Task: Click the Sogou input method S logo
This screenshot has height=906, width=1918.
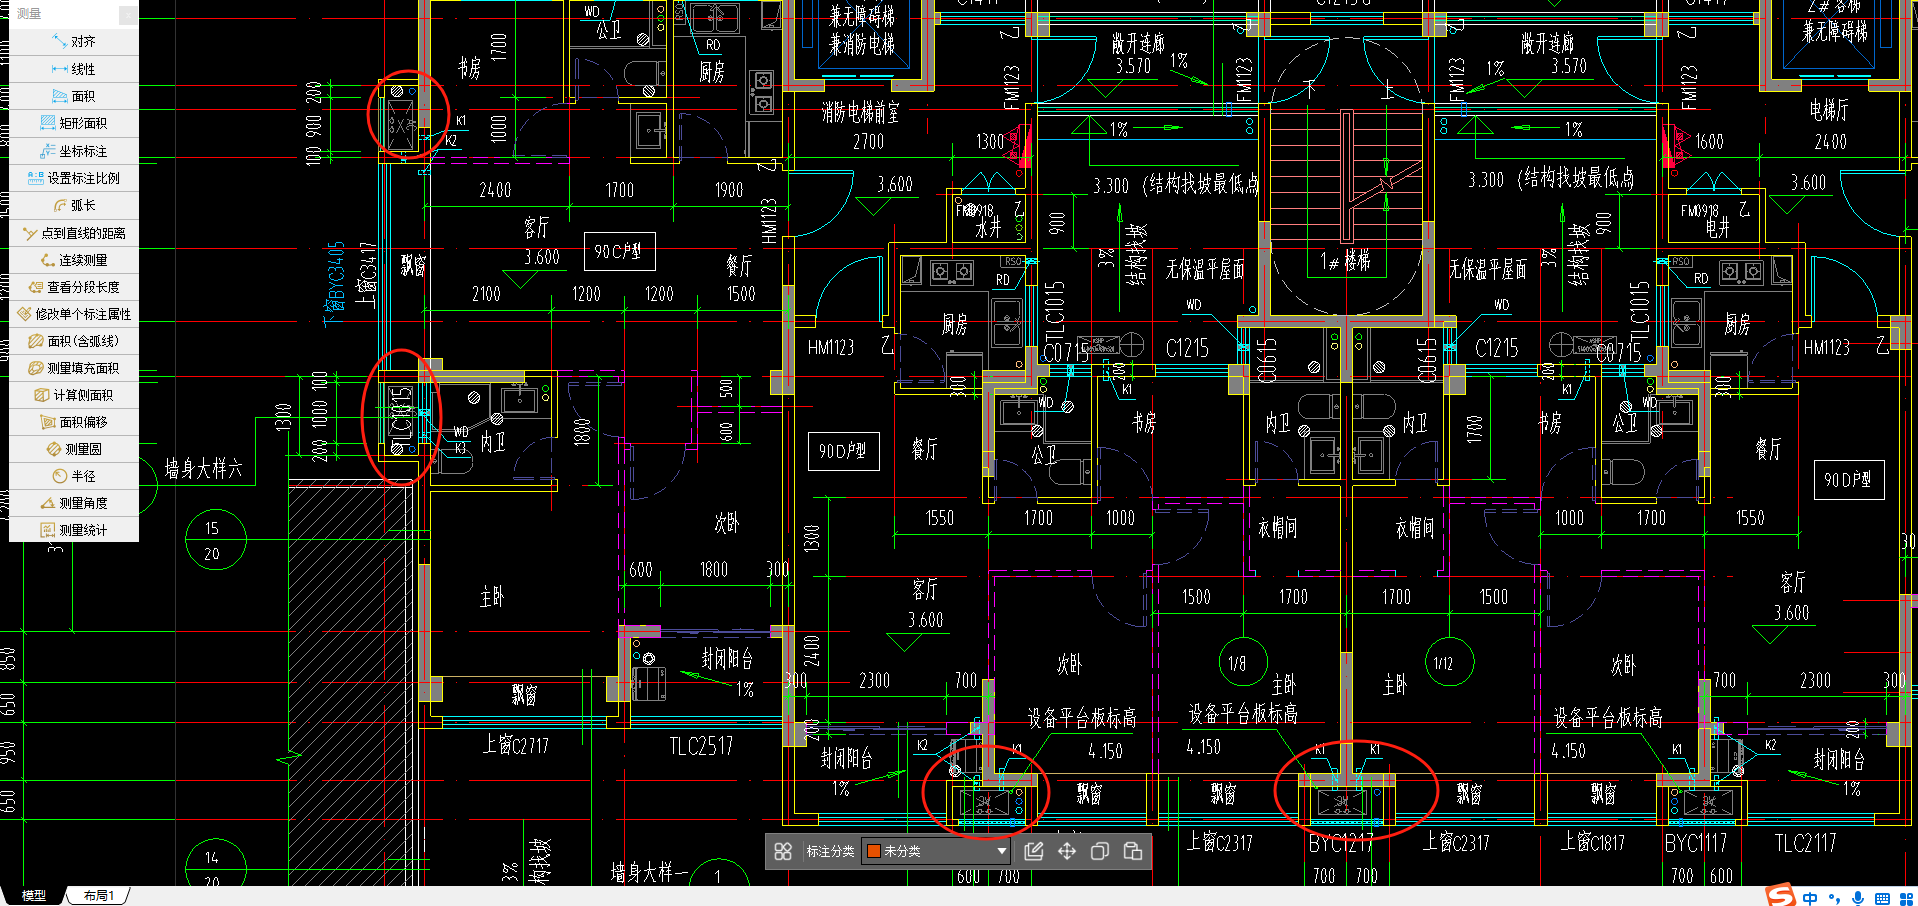Action: coord(1781,895)
